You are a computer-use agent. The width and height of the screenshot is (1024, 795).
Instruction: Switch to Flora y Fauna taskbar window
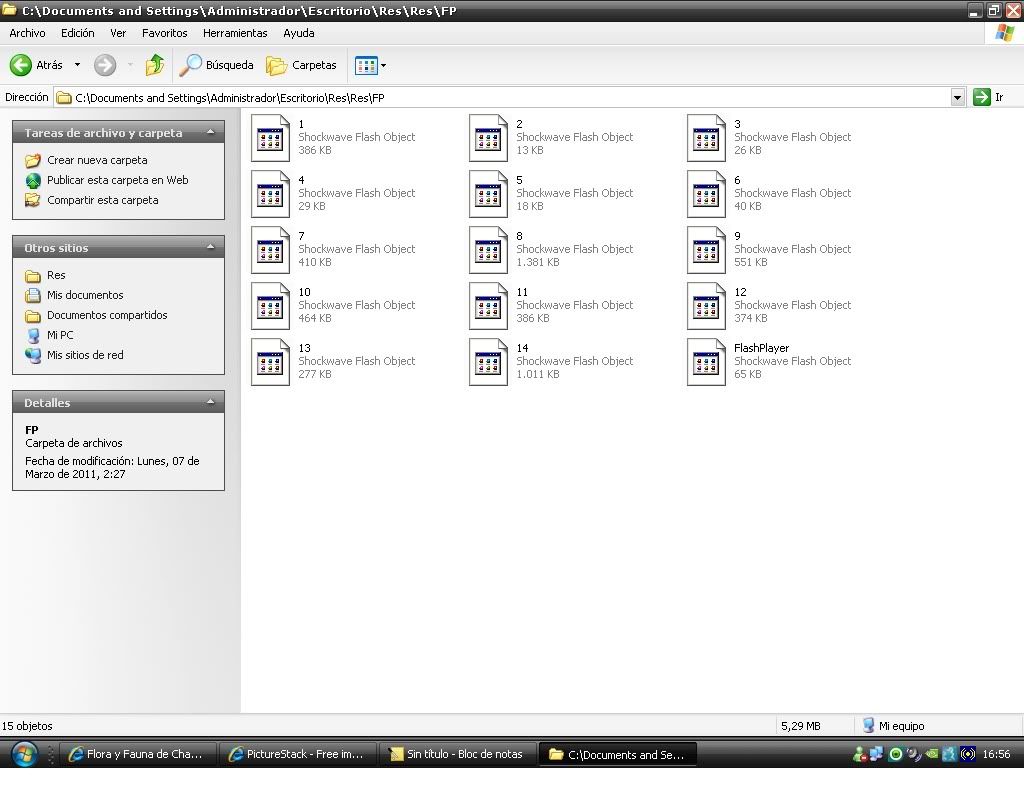click(136, 754)
